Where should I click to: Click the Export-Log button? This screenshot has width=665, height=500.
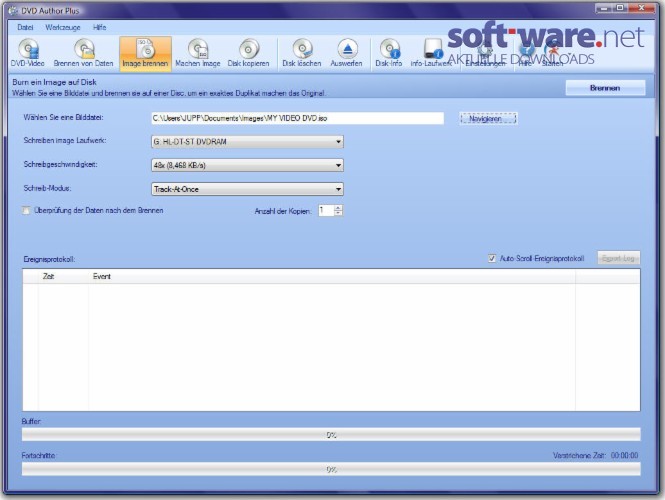(618, 258)
